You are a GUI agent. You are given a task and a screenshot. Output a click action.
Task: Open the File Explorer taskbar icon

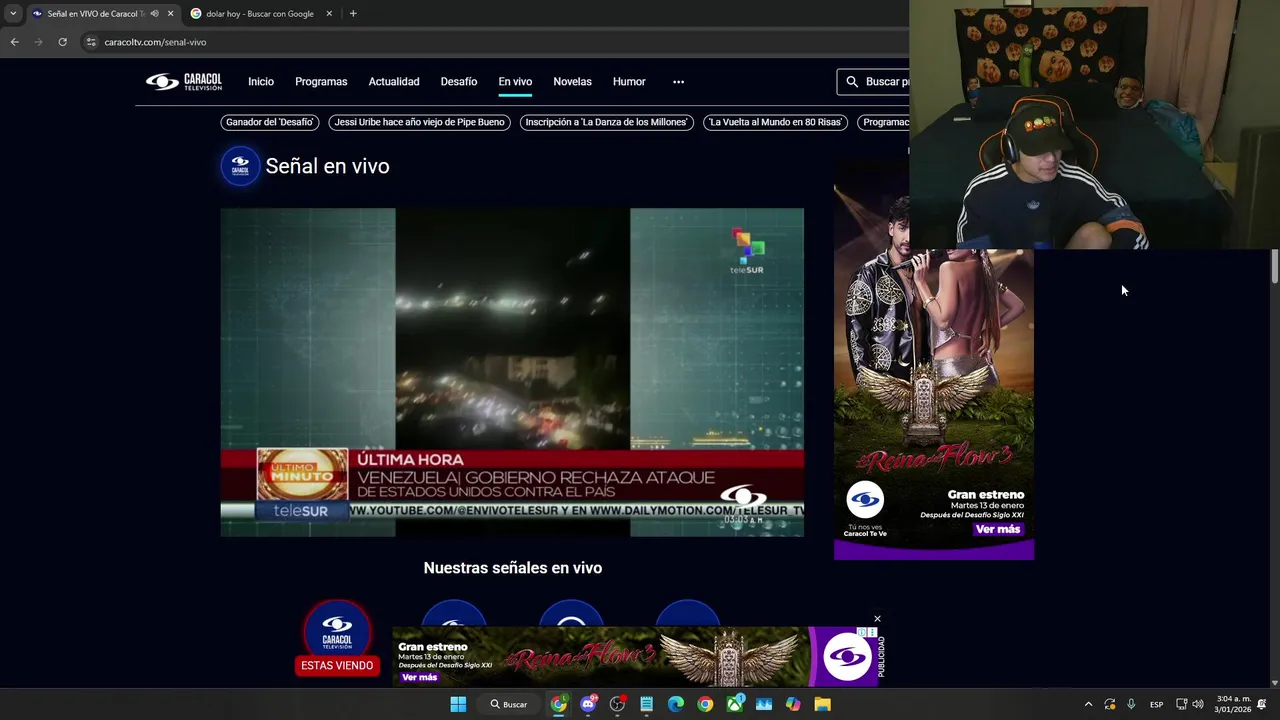tap(822, 704)
